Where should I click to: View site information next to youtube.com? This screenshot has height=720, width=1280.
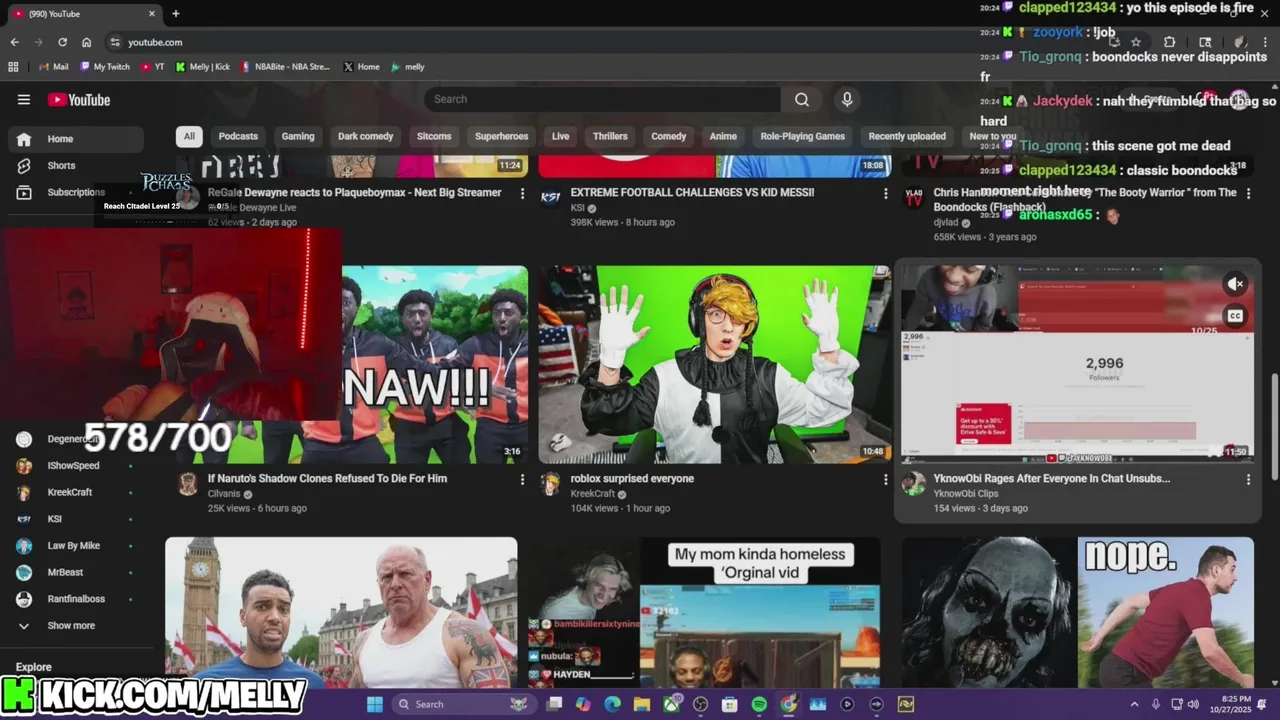[x=115, y=42]
